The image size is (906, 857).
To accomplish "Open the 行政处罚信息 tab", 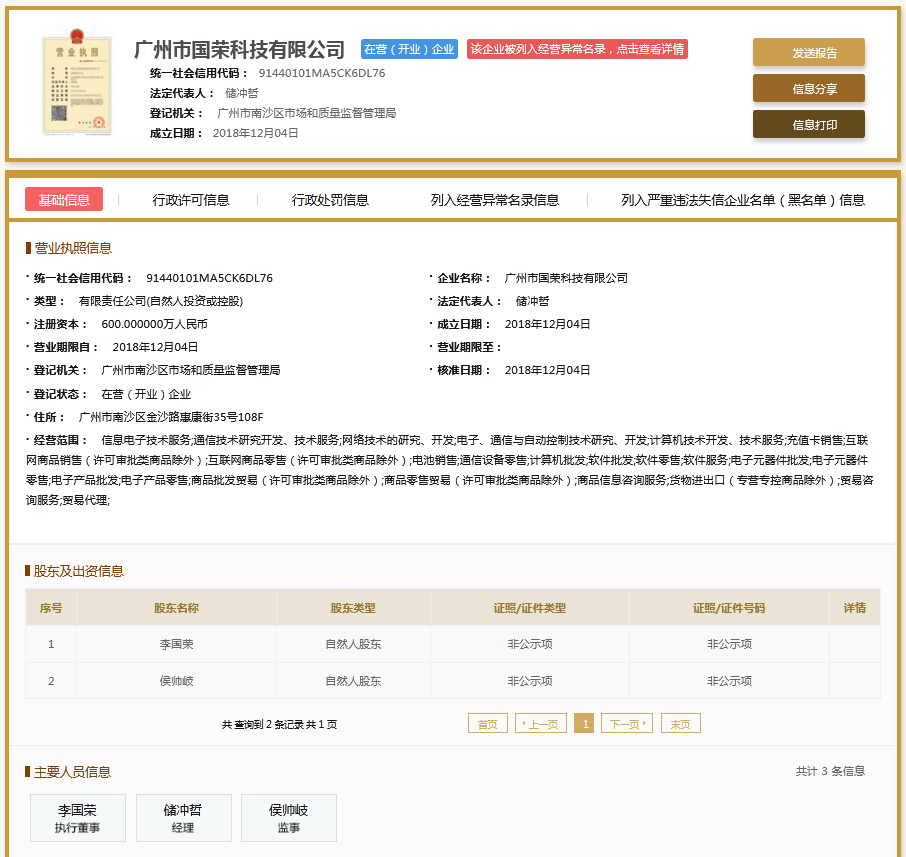I will coord(330,200).
